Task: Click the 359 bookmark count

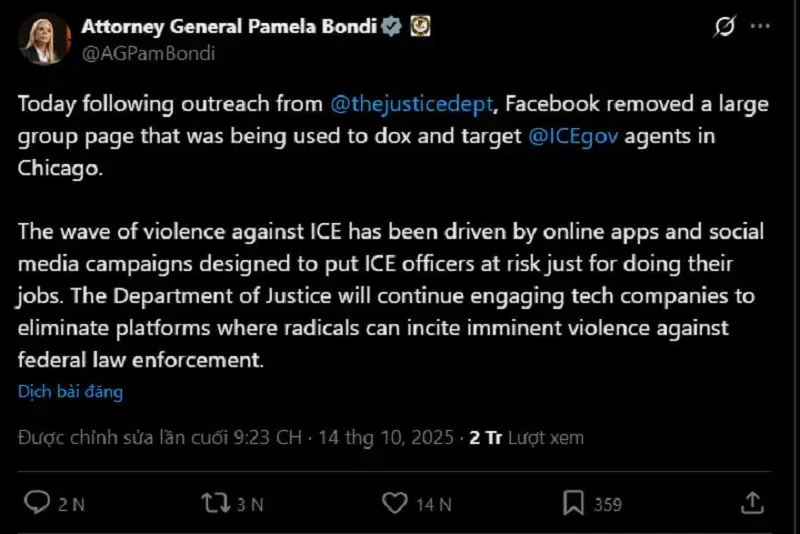Action: tap(608, 504)
